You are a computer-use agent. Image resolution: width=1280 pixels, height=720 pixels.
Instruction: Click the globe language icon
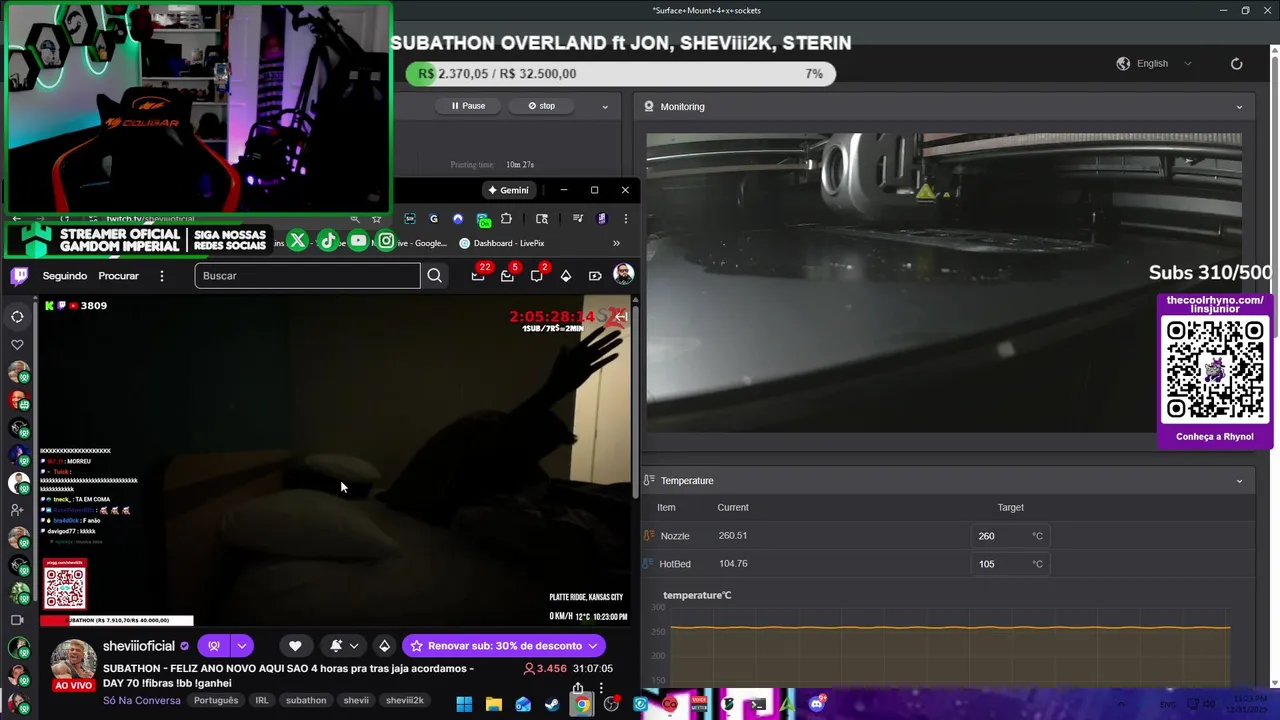[1123, 63]
